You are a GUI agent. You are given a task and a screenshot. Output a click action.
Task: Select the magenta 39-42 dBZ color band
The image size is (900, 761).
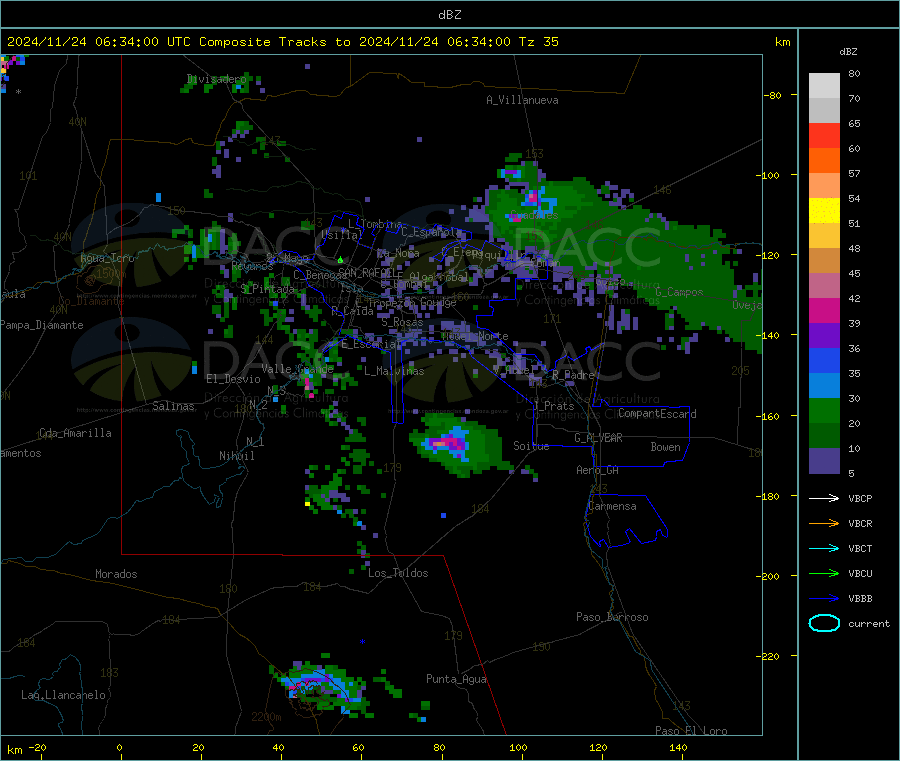[824, 310]
